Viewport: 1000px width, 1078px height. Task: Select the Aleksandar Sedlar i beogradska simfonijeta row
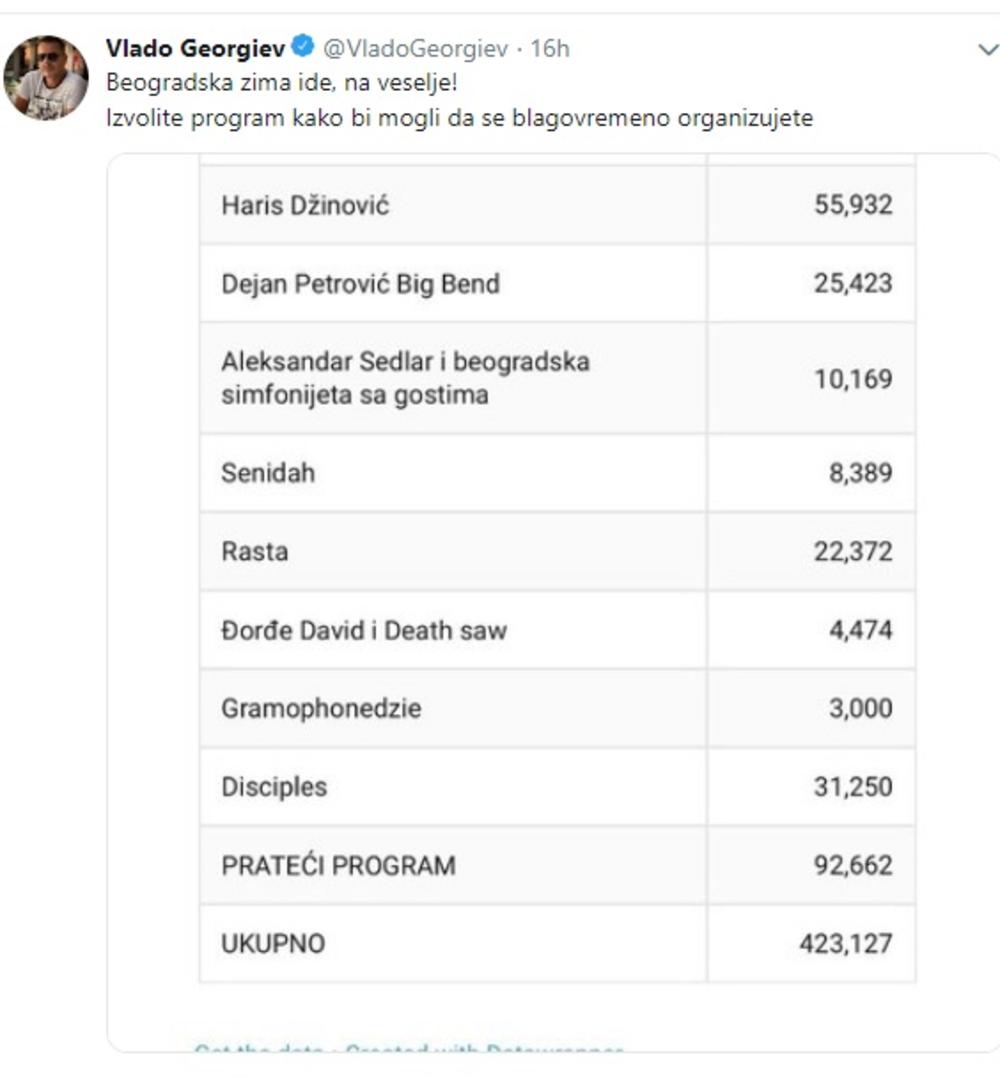click(405, 378)
